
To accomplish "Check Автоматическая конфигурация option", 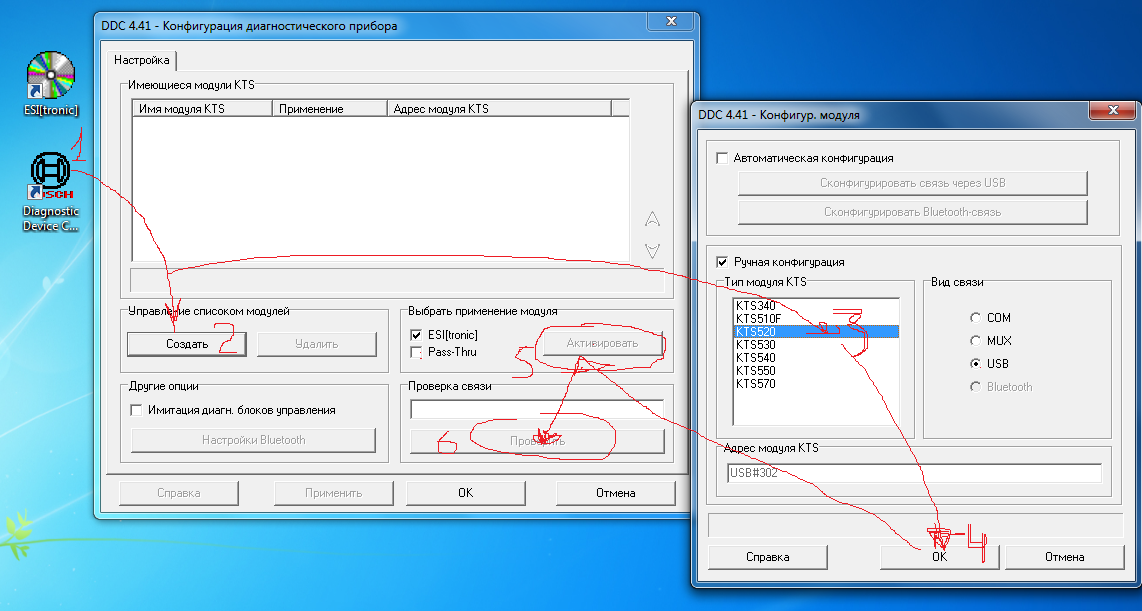I will [x=722, y=158].
